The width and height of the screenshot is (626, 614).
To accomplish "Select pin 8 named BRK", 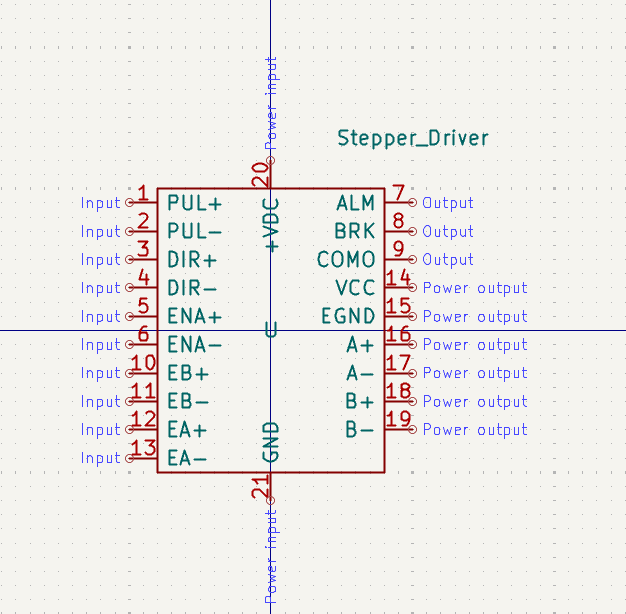I will (x=355, y=231).
